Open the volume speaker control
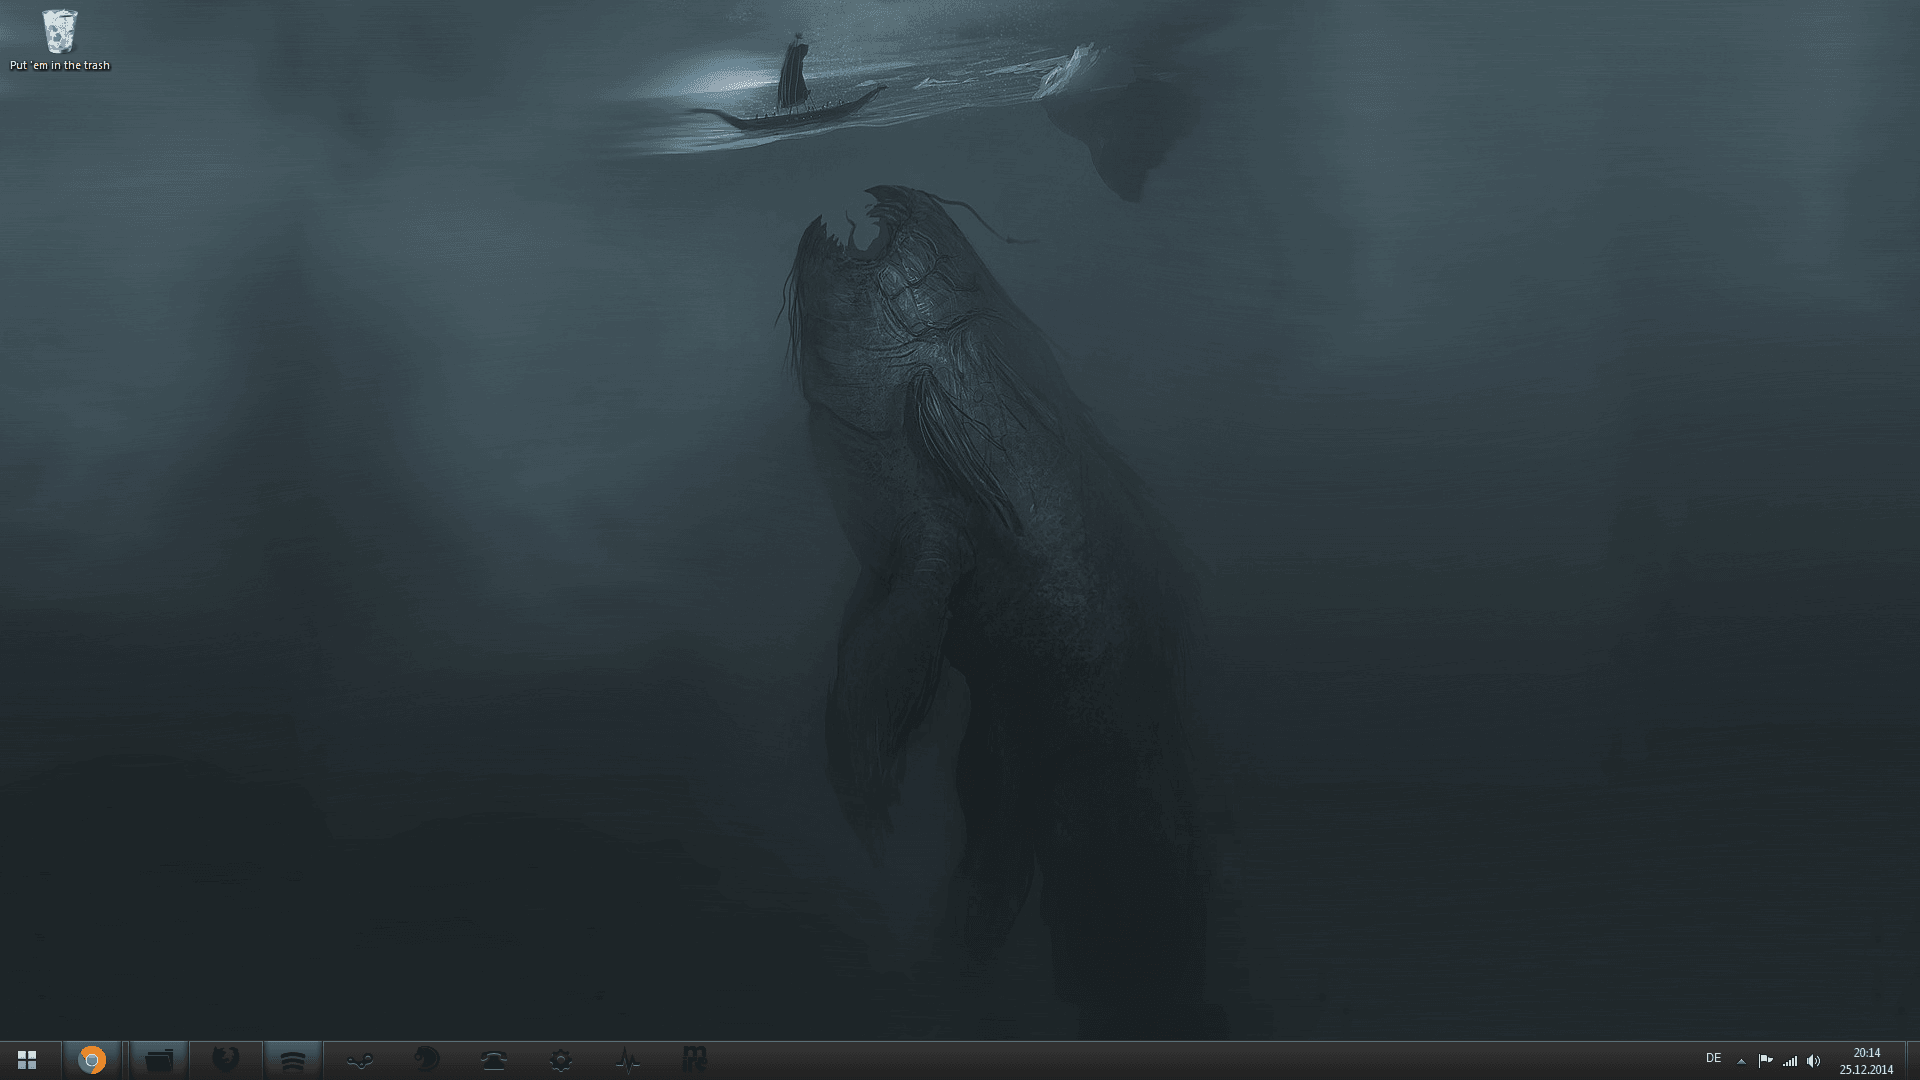The height and width of the screenshot is (1080, 1920). (x=1814, y=1061)
